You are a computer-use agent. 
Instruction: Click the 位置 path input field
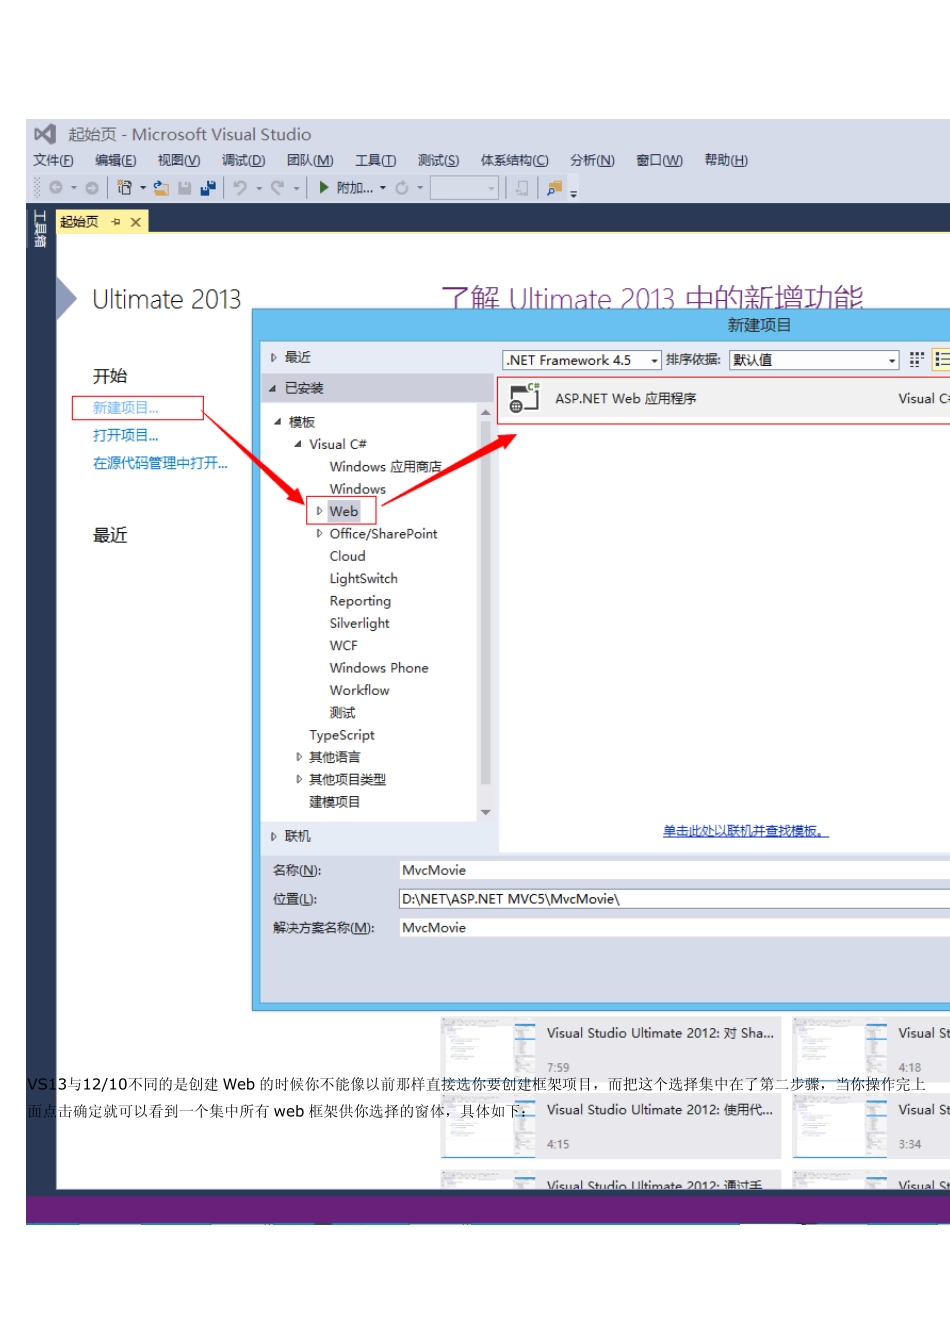[674, 899]
